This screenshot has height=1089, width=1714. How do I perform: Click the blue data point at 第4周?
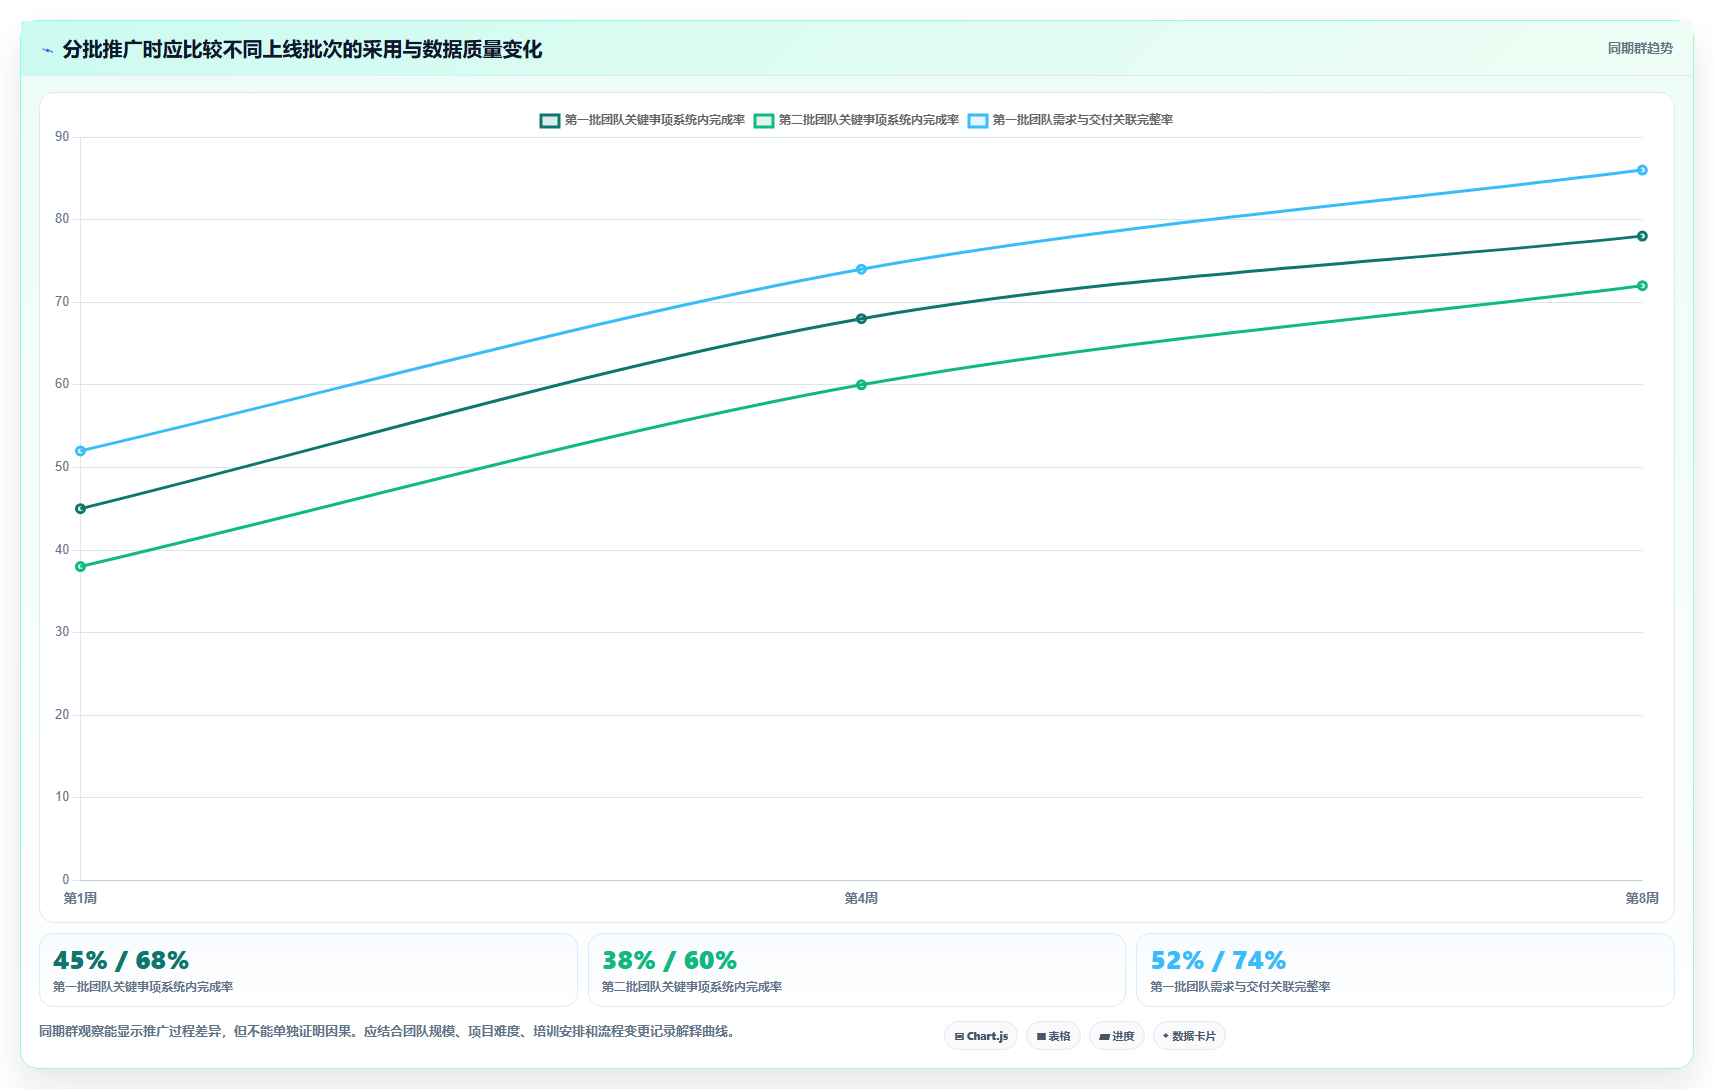tap(861, 269)
